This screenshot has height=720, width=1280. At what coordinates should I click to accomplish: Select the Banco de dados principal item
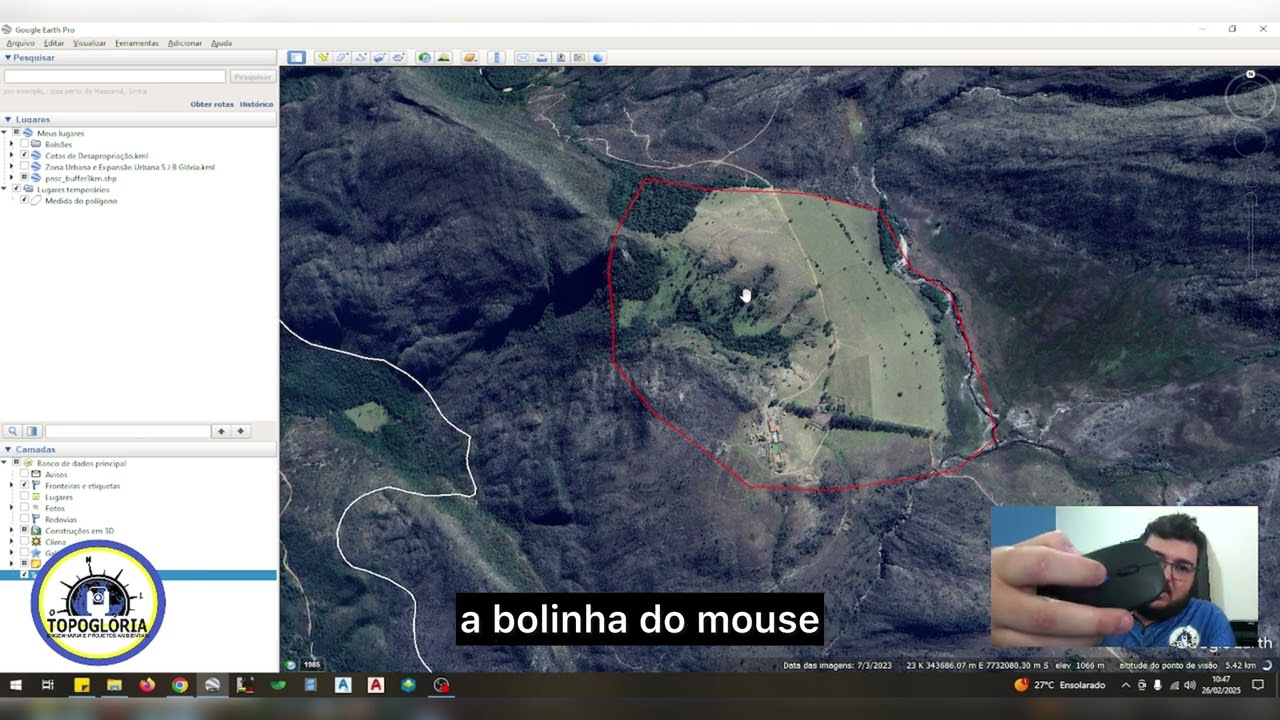click(81, 463)
